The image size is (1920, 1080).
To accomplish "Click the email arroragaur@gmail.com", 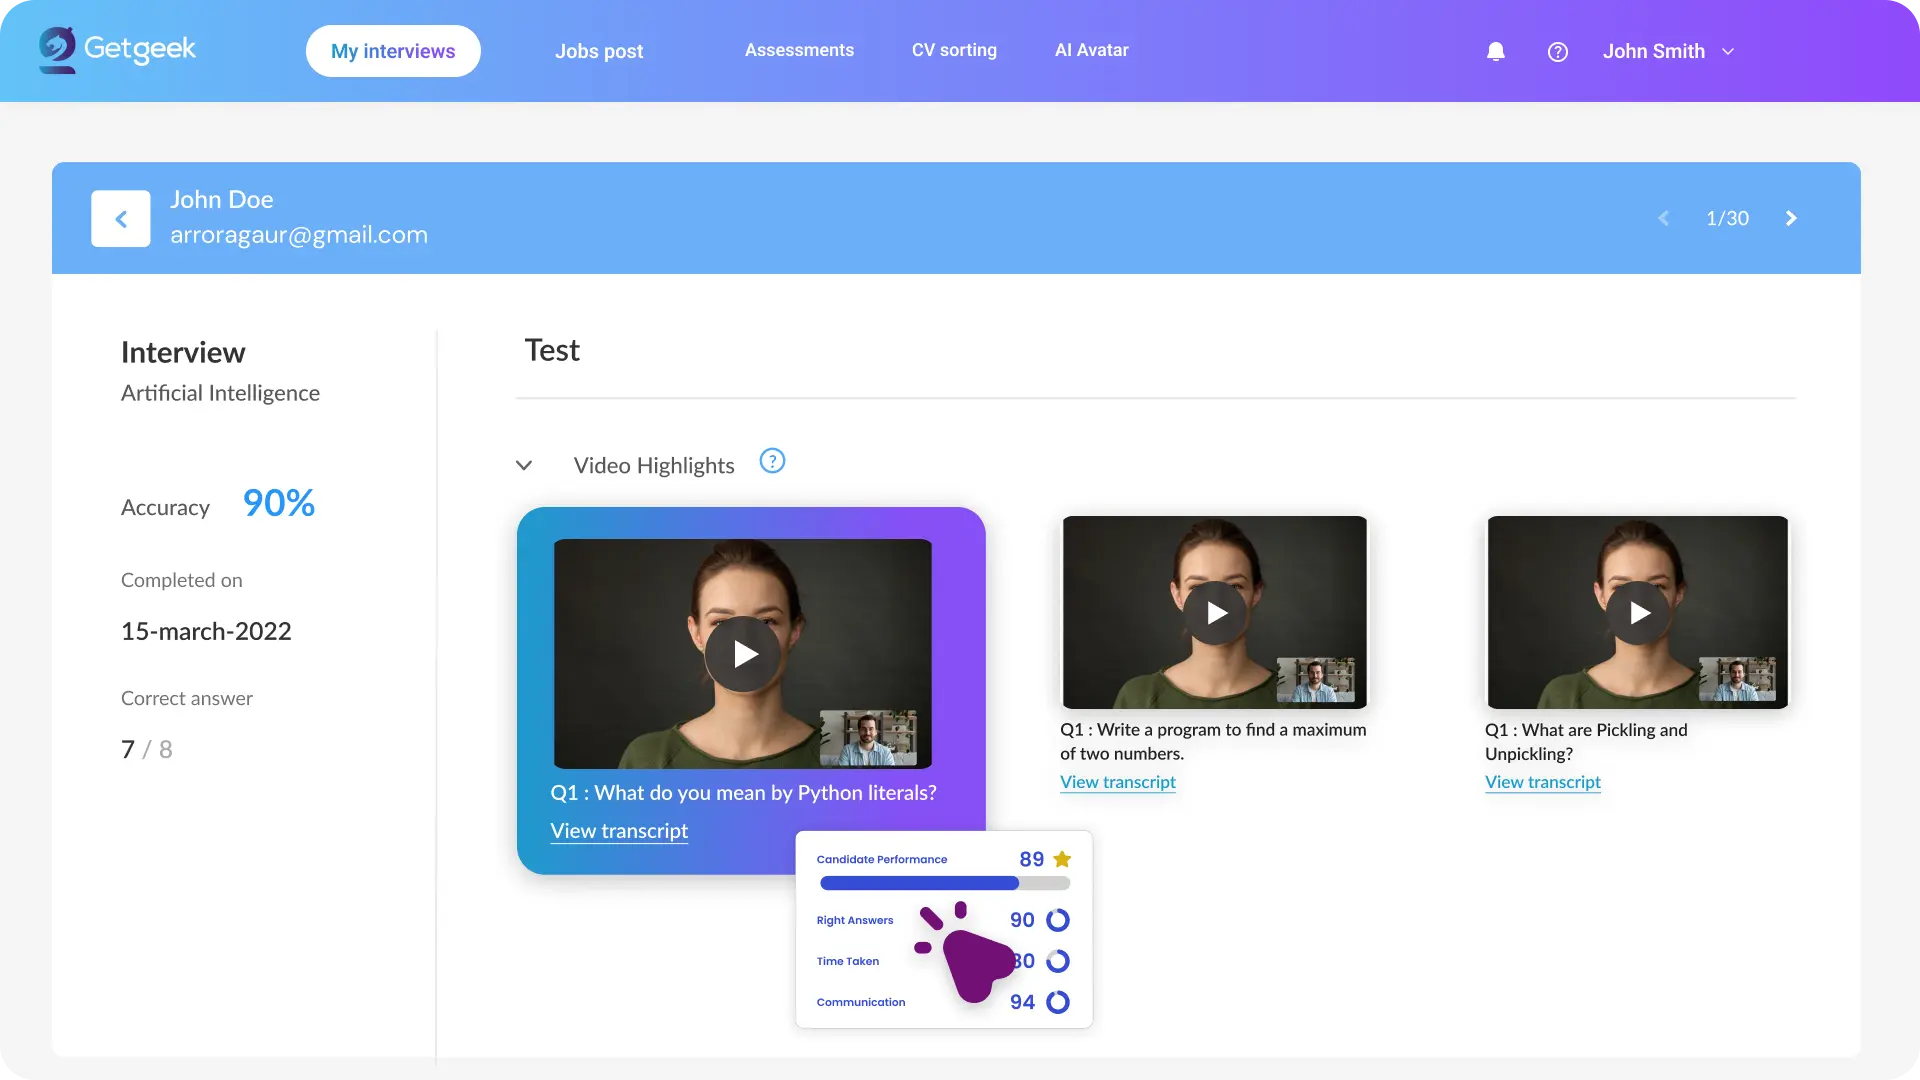I will coord(299,235).
